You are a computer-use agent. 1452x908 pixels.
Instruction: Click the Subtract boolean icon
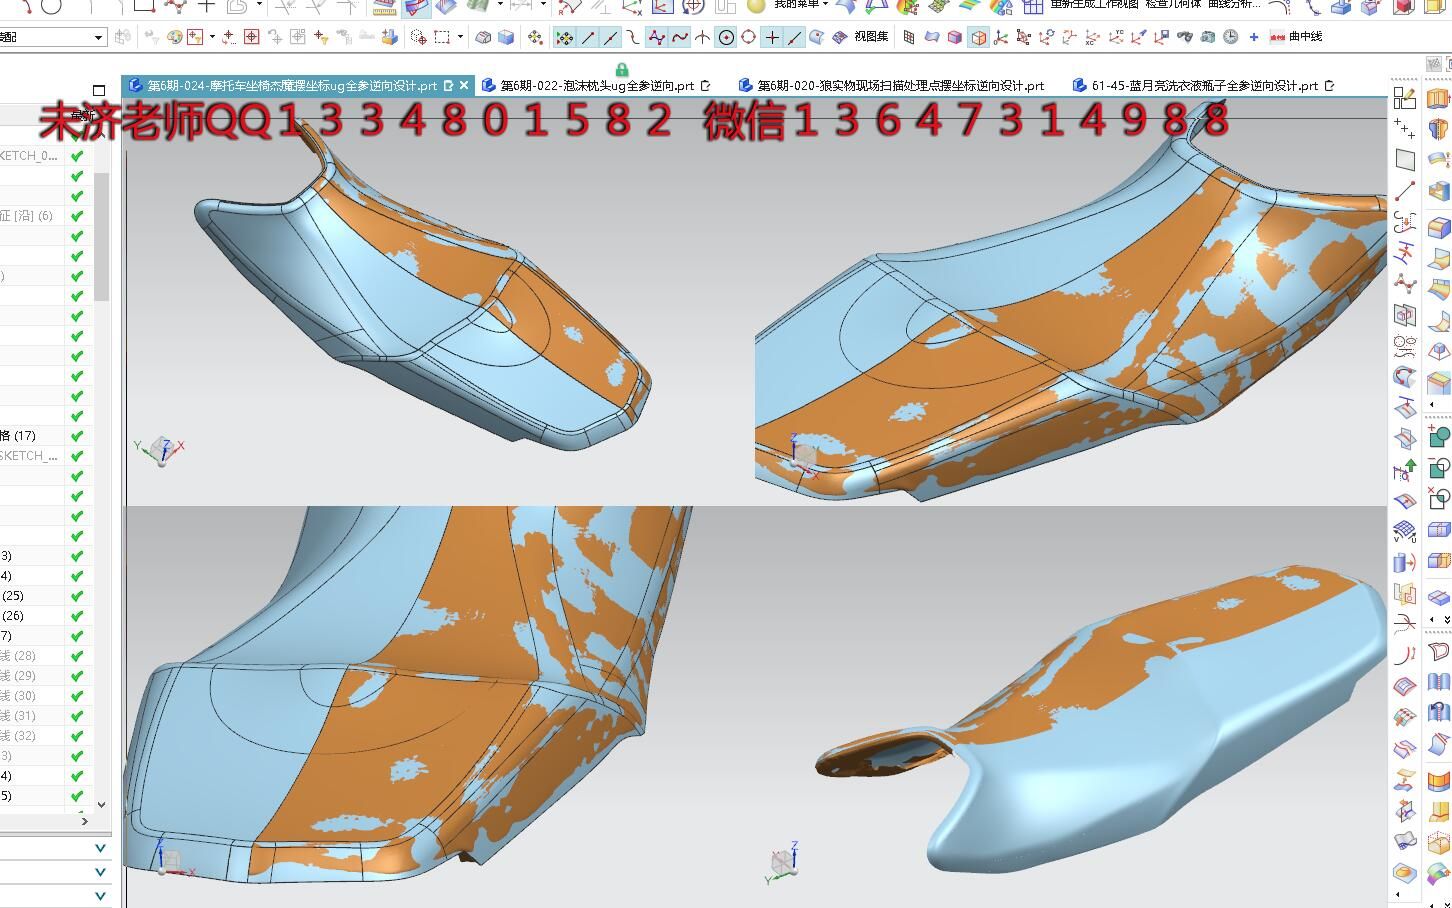[x=1439, y=467]
